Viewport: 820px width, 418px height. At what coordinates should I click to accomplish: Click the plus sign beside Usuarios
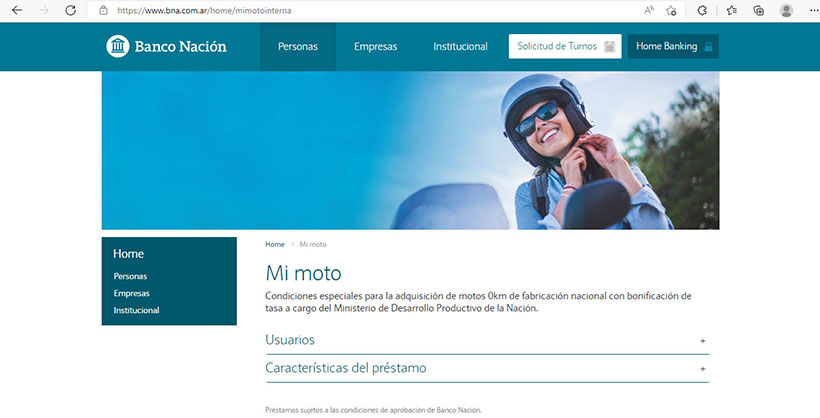703,341
